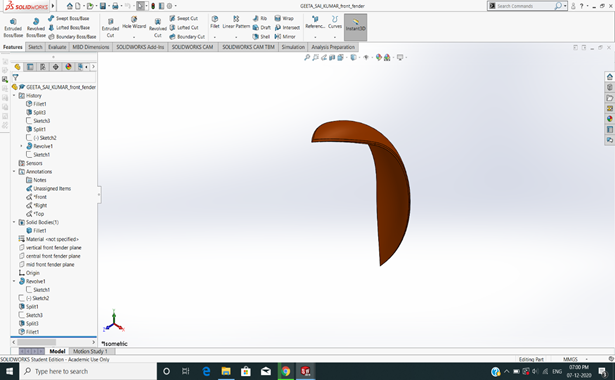Toggle the feature tree filter icon
The image size is (615, 380).
click(x=15, y=77)
